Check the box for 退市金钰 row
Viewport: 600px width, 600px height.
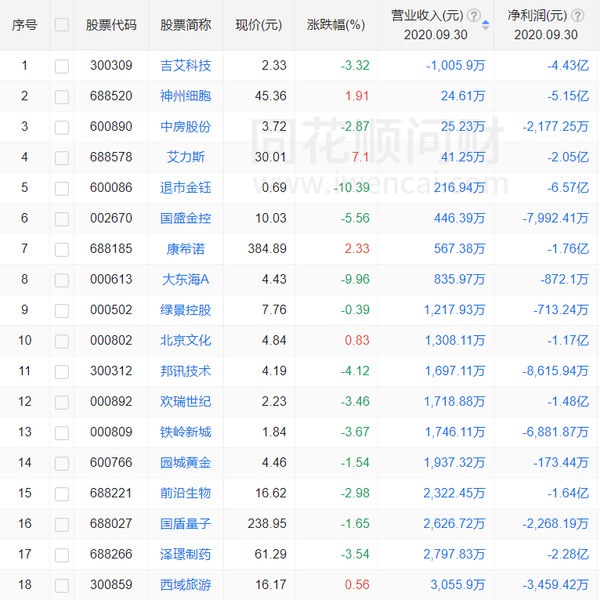tap(62, 188)
